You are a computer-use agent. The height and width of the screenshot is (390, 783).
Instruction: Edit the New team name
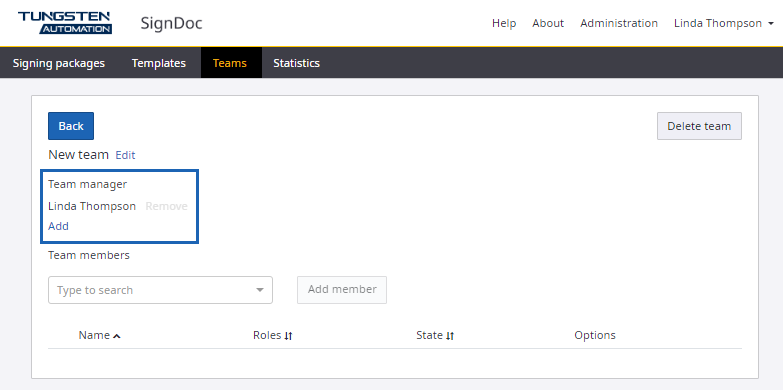coord(125,155)
